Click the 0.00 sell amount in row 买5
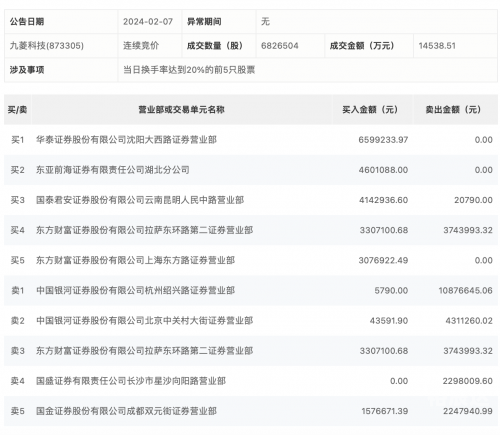 coord(484,260)
